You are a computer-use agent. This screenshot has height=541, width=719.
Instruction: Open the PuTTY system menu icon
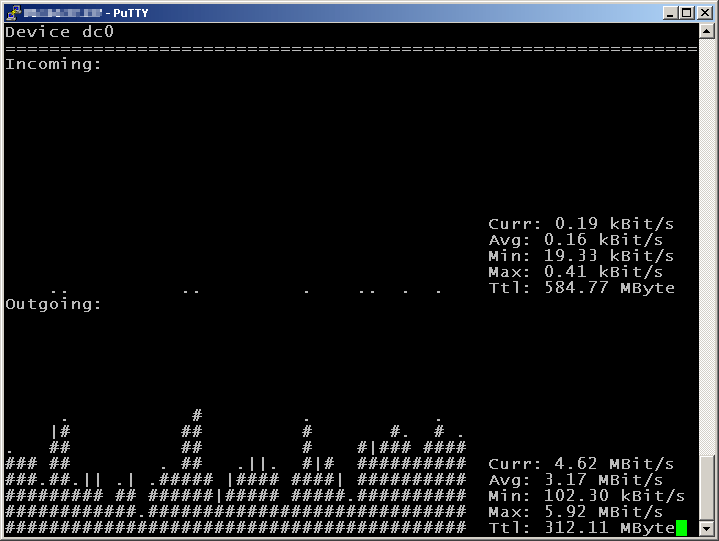click(x=14, y=12)
